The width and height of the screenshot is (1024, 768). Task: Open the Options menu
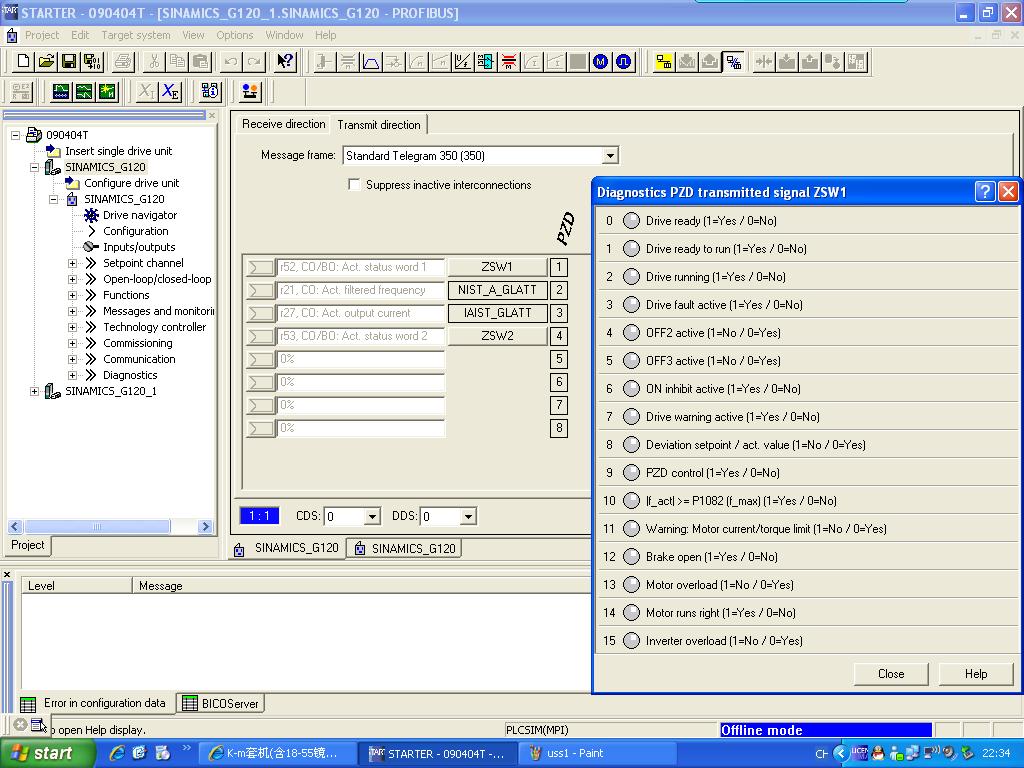(x=234, y=35)
